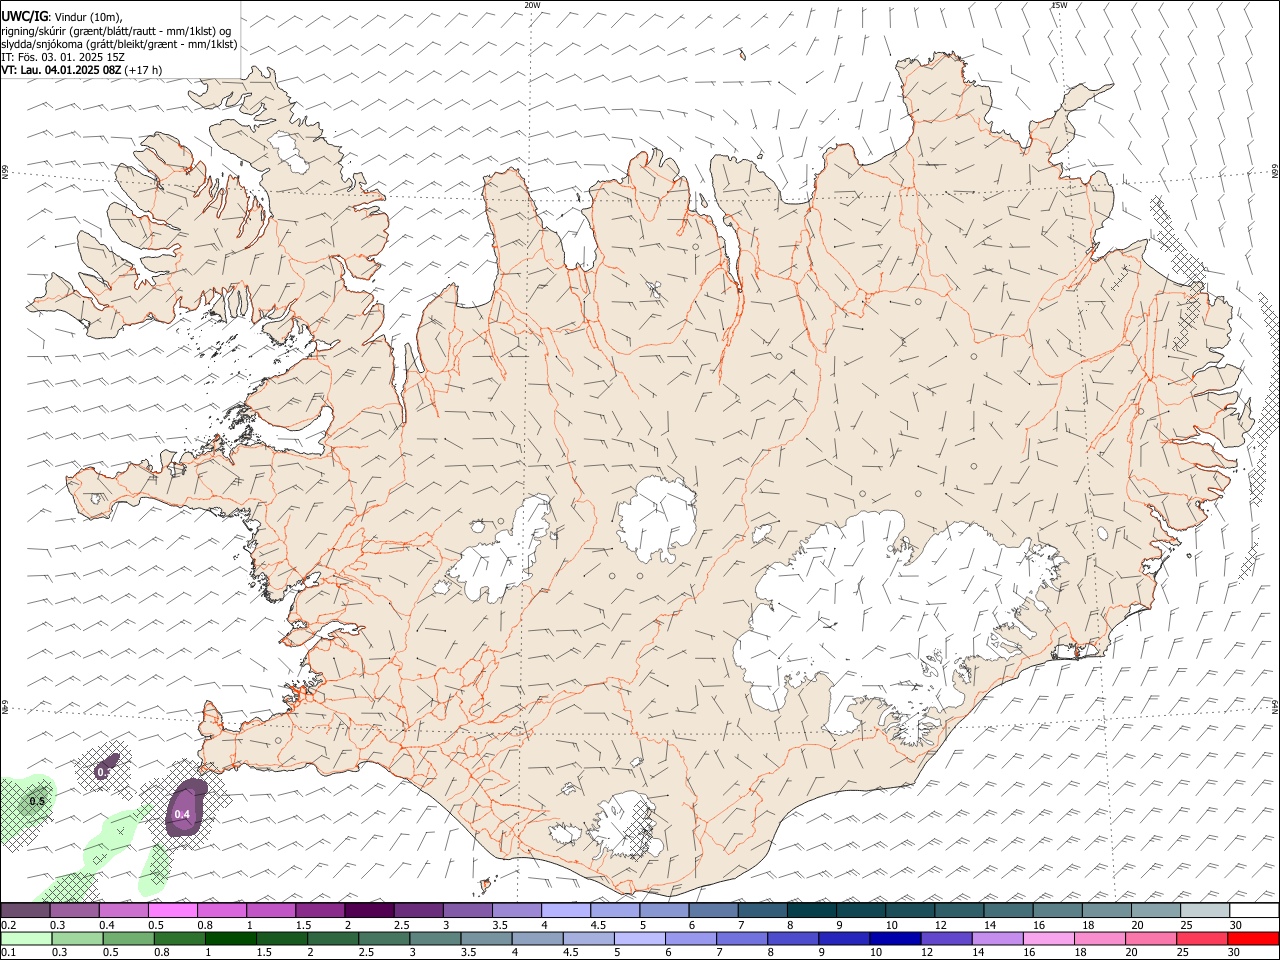The height and width of the screenshot is (960, 1280).
Task: Pick lower legend deep blue swatch between 10 and 12
Action: pos(894,938)
